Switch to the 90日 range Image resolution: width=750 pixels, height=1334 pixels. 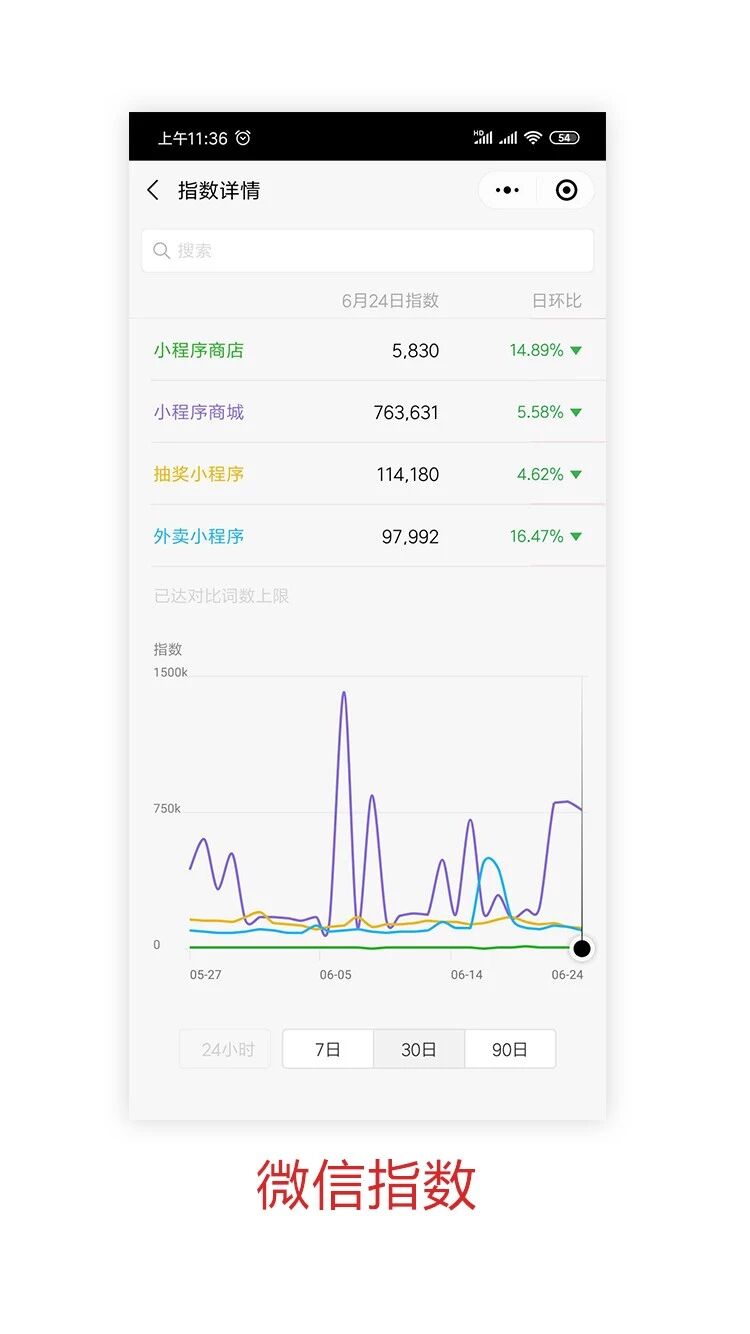(510, 1049)
